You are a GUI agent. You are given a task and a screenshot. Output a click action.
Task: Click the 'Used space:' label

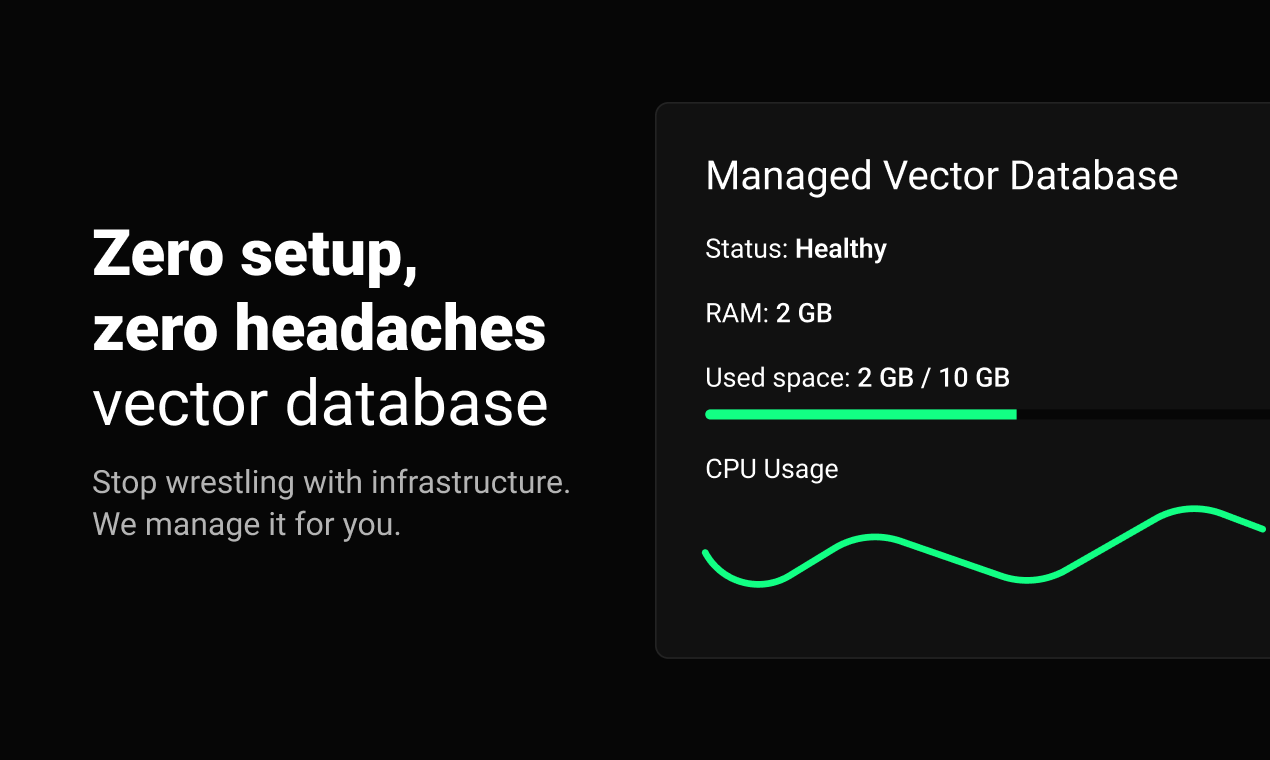[778, 378]
